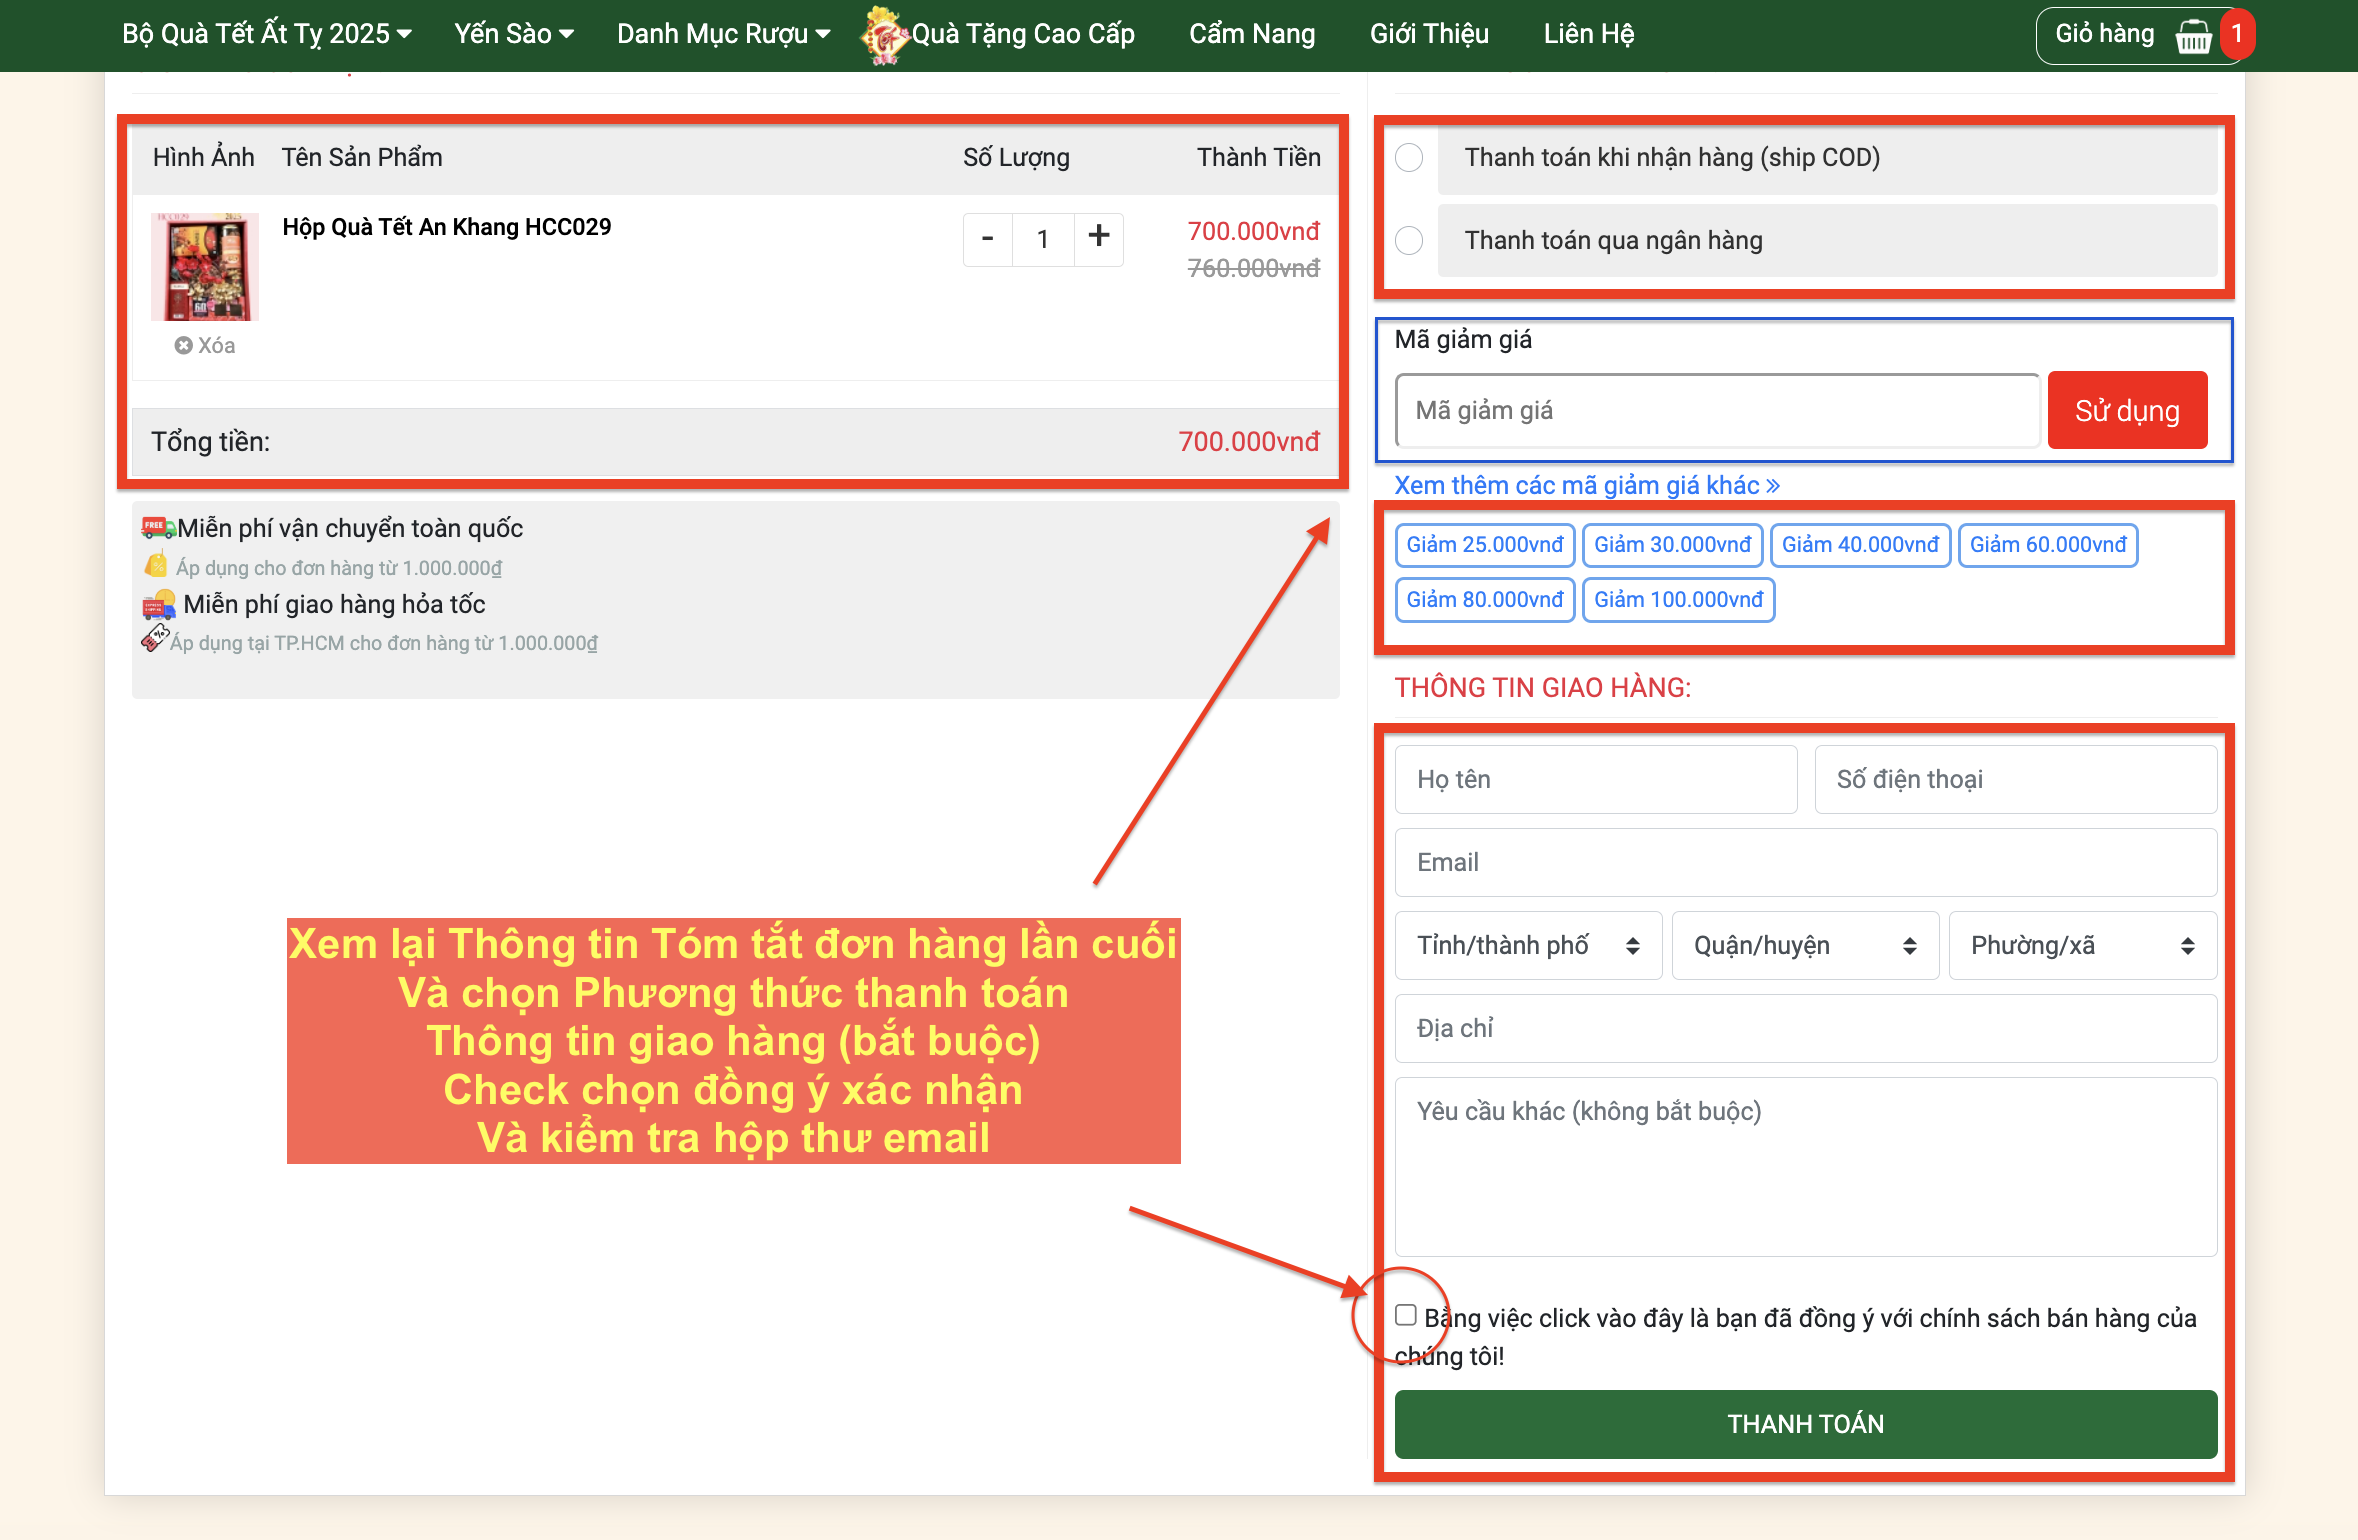Click the yellow price tag icon
Image resolution: width=2358 pixels, height=1540 pixels.
click(x=156, y=566)
